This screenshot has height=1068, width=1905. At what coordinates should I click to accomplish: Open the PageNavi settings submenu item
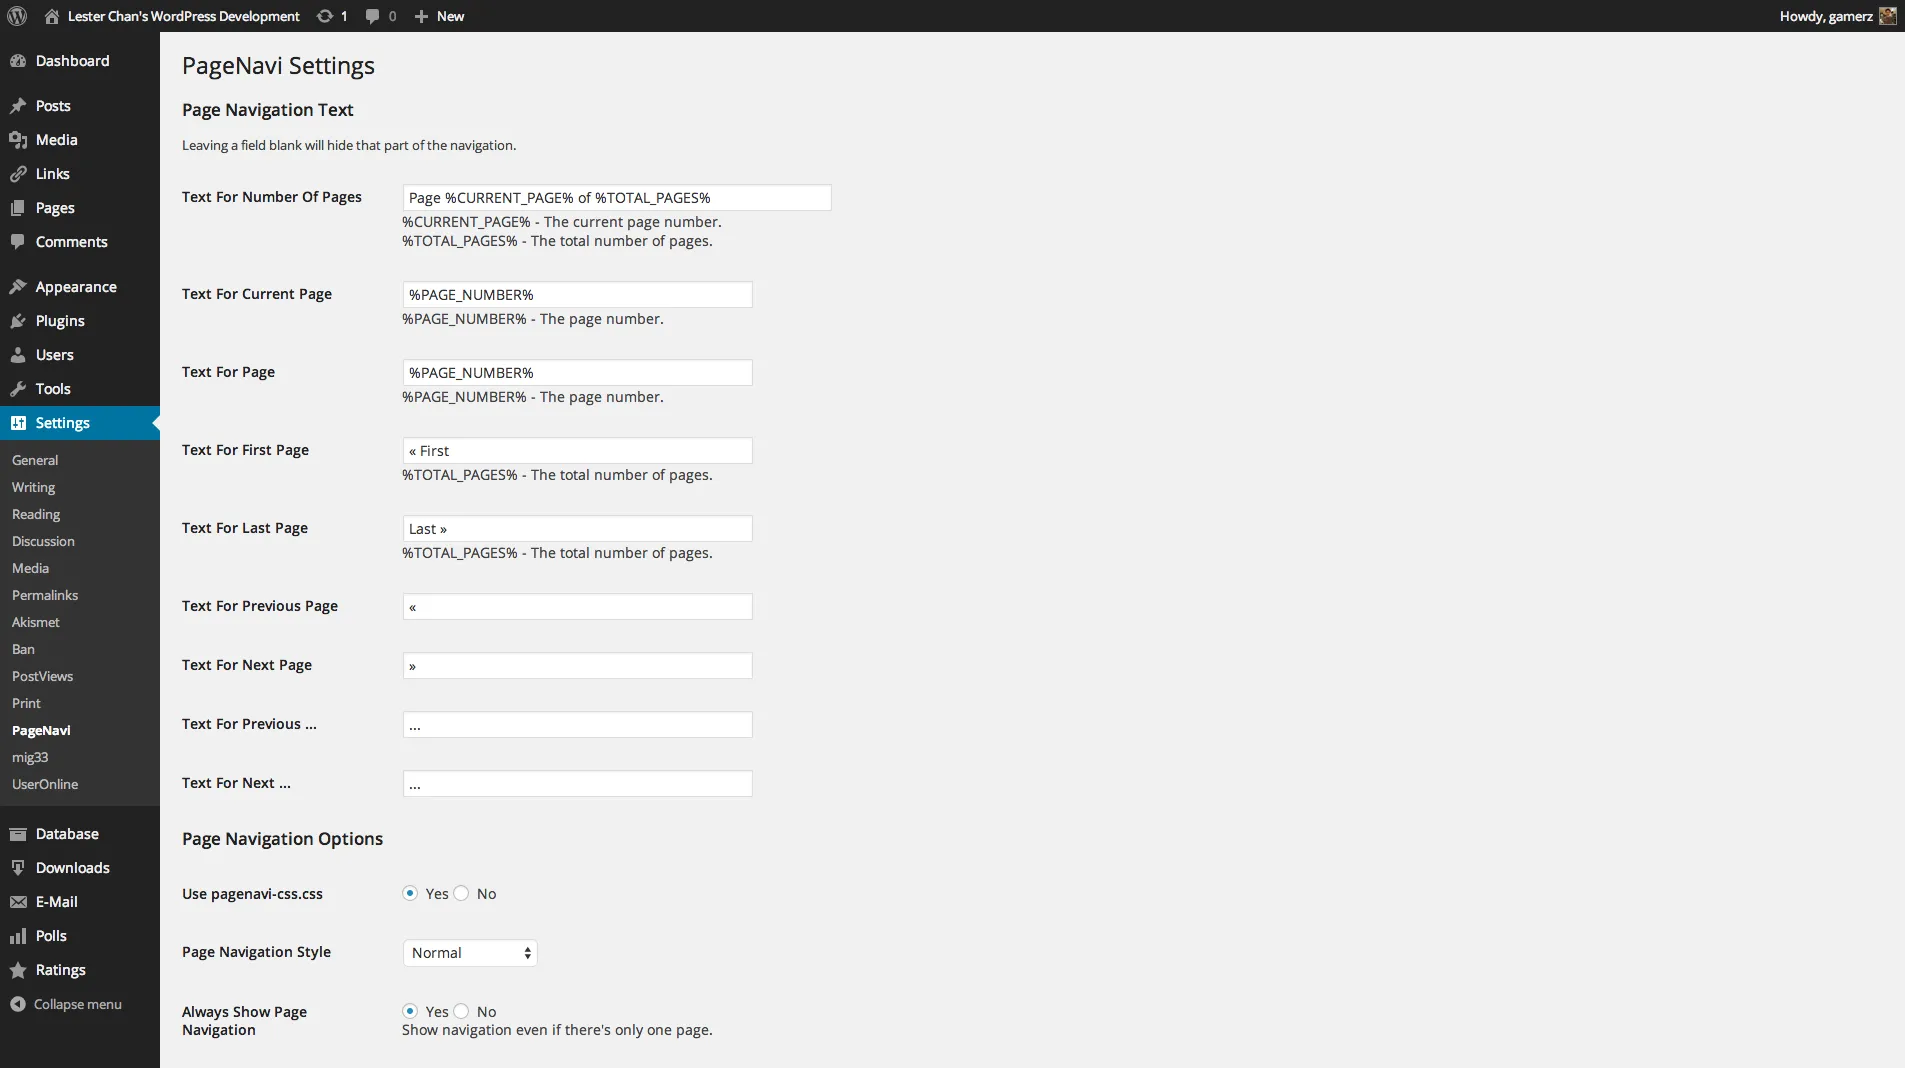click(x=41, y=730)
